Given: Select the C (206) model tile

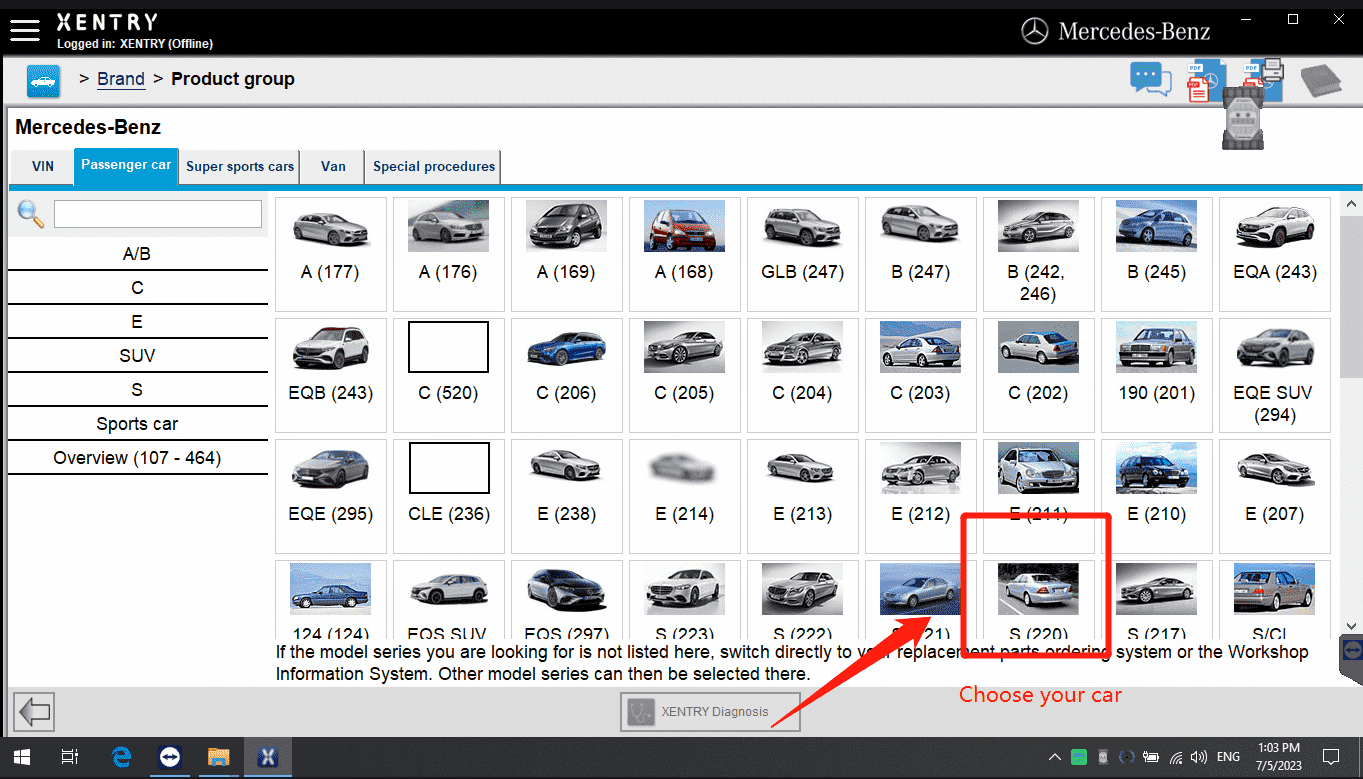Looking at the screenshot, I should (x=566, y=375).
